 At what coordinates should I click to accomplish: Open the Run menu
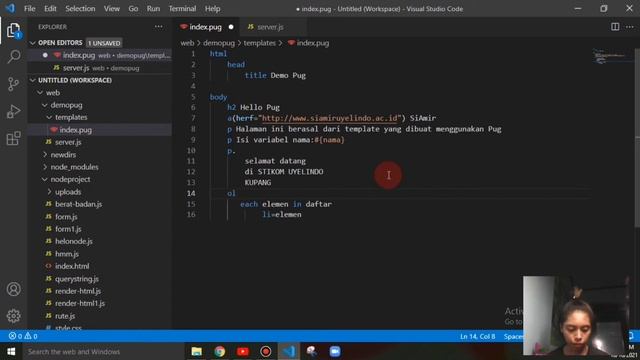153,9
